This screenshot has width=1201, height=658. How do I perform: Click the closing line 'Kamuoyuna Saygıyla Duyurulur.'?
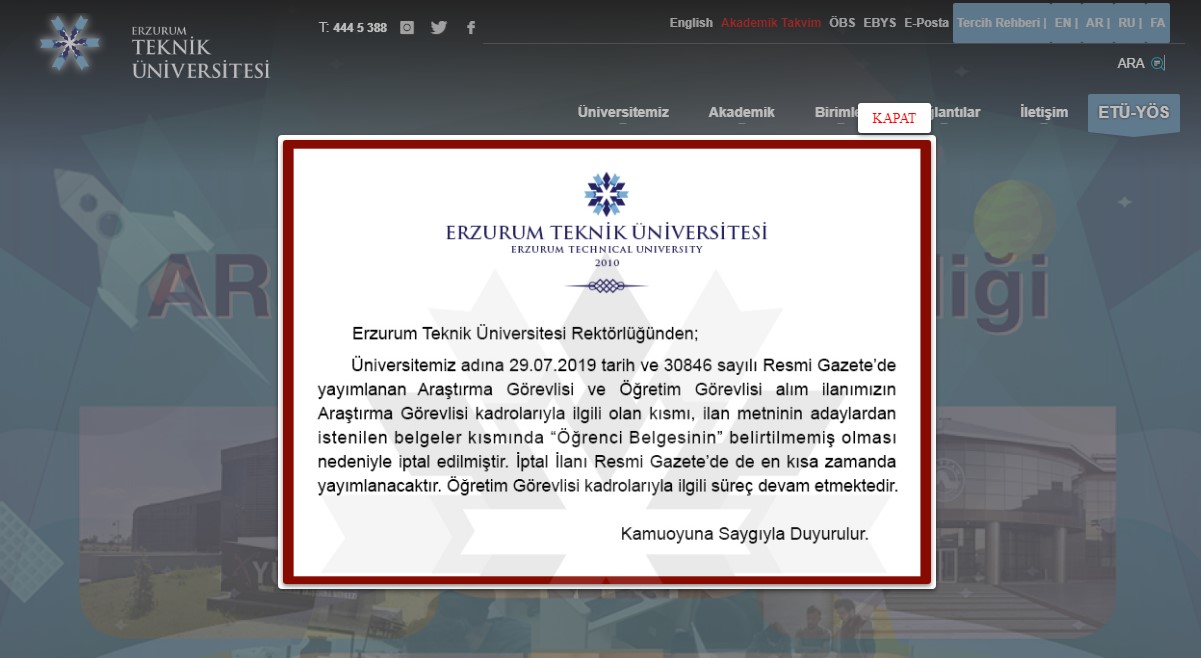click(x=745, y=534)
